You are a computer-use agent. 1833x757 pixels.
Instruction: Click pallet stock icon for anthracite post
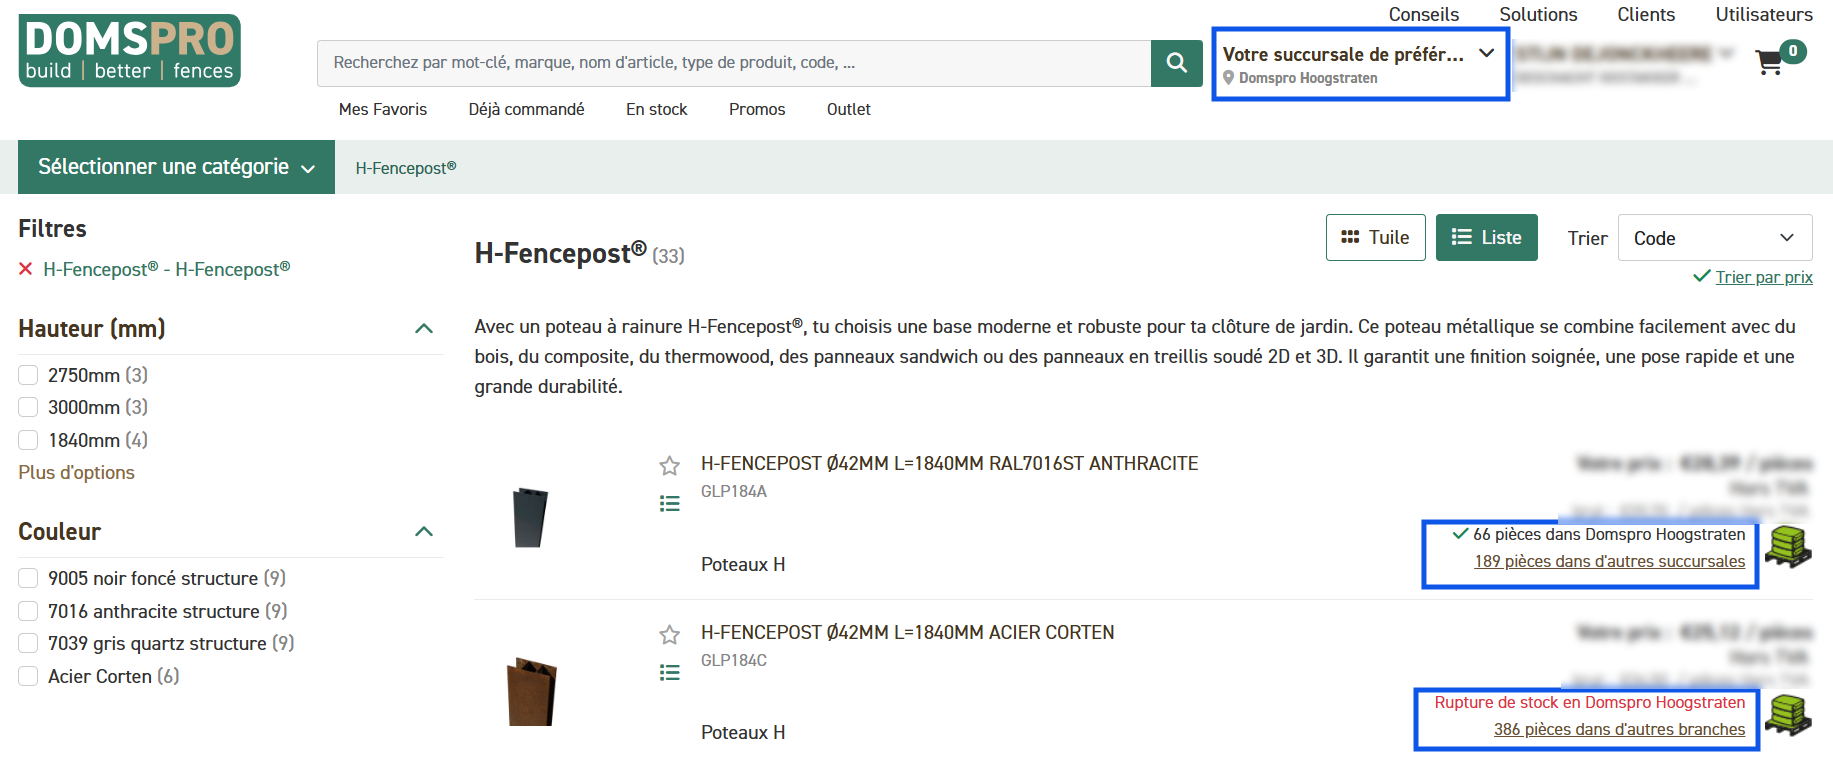[1788, 545]
